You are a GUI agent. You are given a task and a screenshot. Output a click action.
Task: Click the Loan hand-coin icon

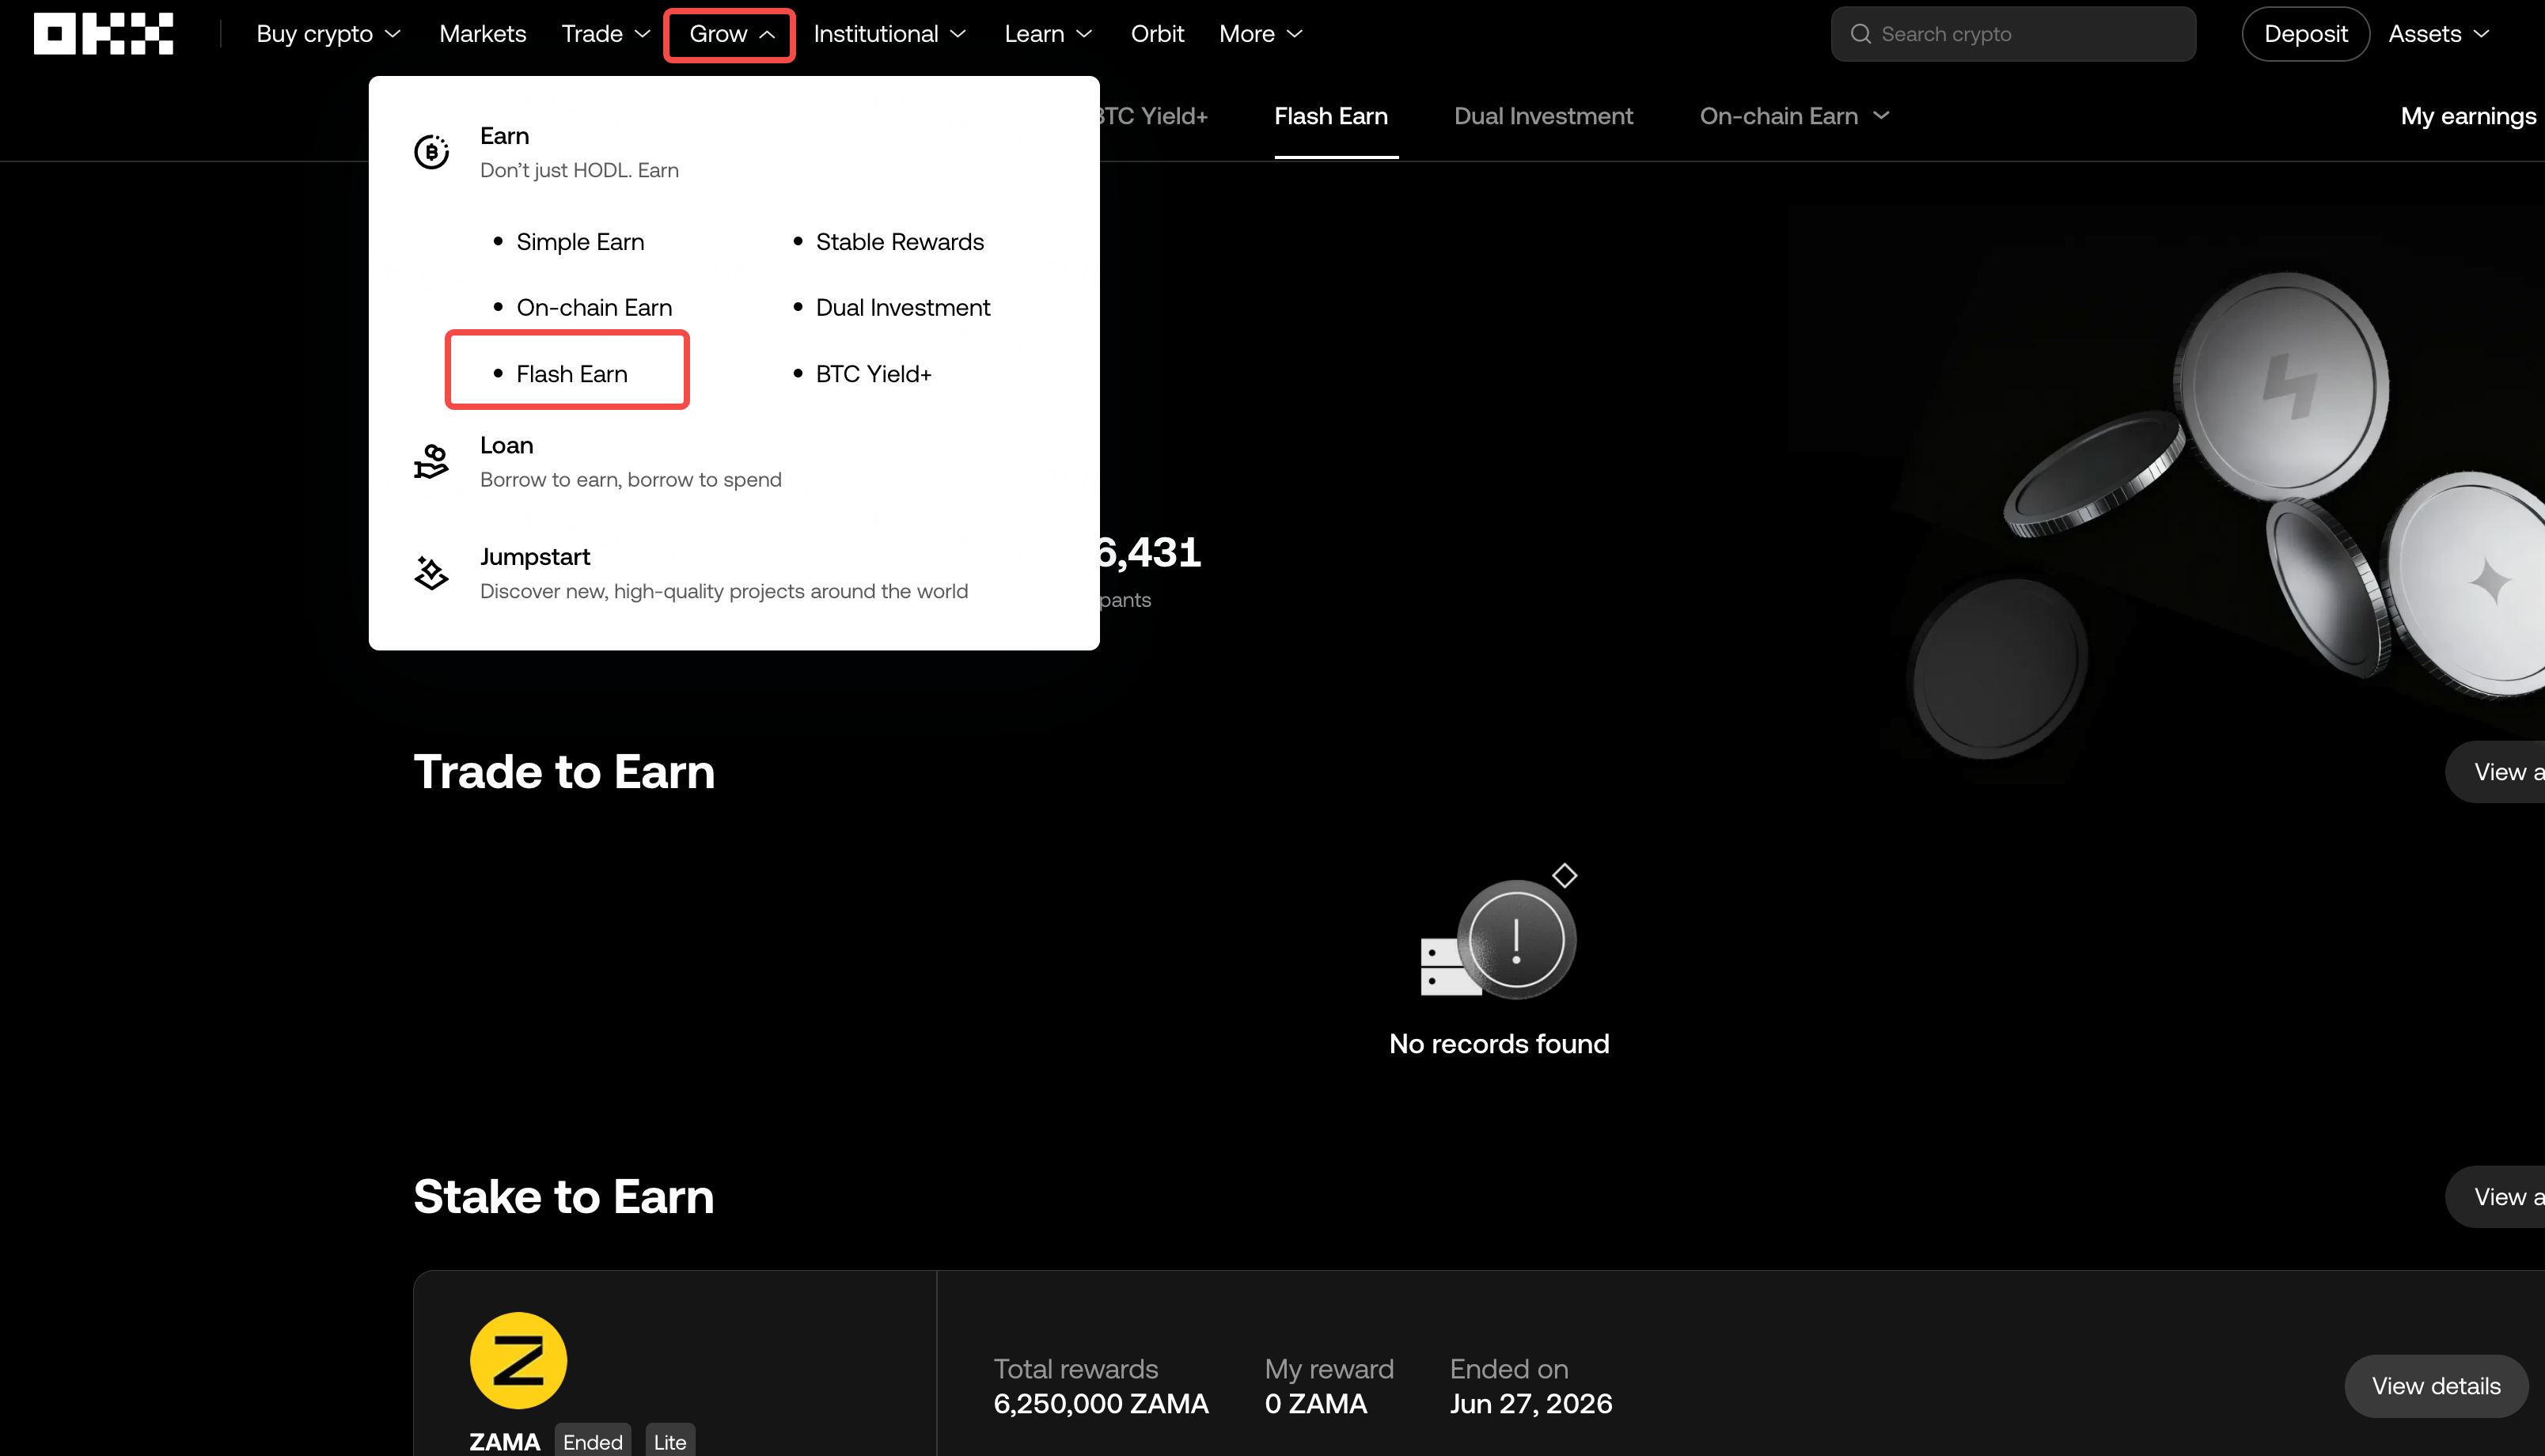tap(432, 462)
